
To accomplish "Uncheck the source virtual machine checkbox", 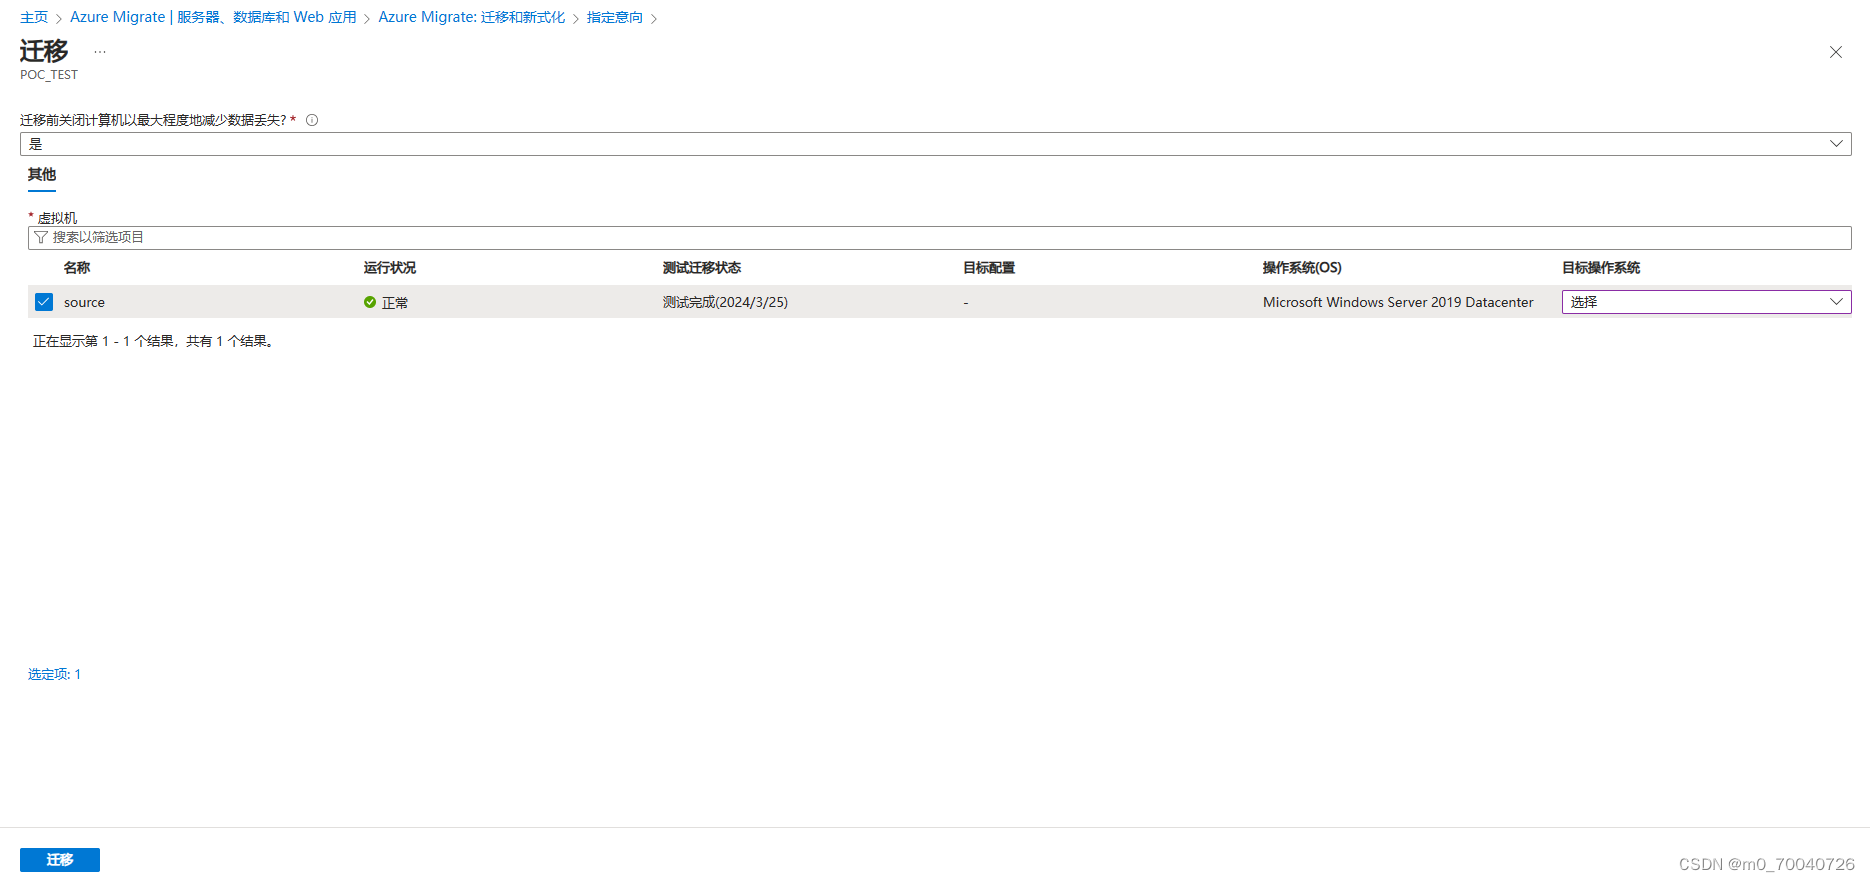I will click(44, 302).
